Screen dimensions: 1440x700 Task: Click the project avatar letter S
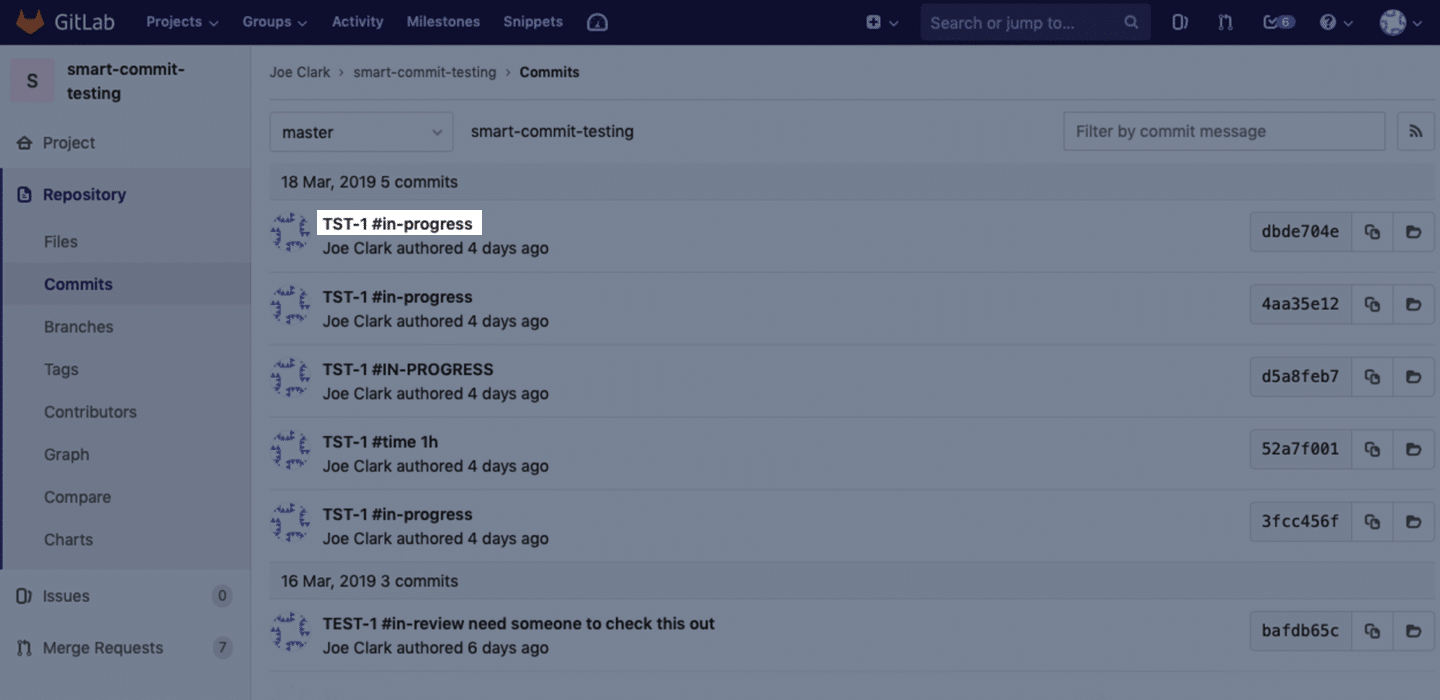click(32, 81)
